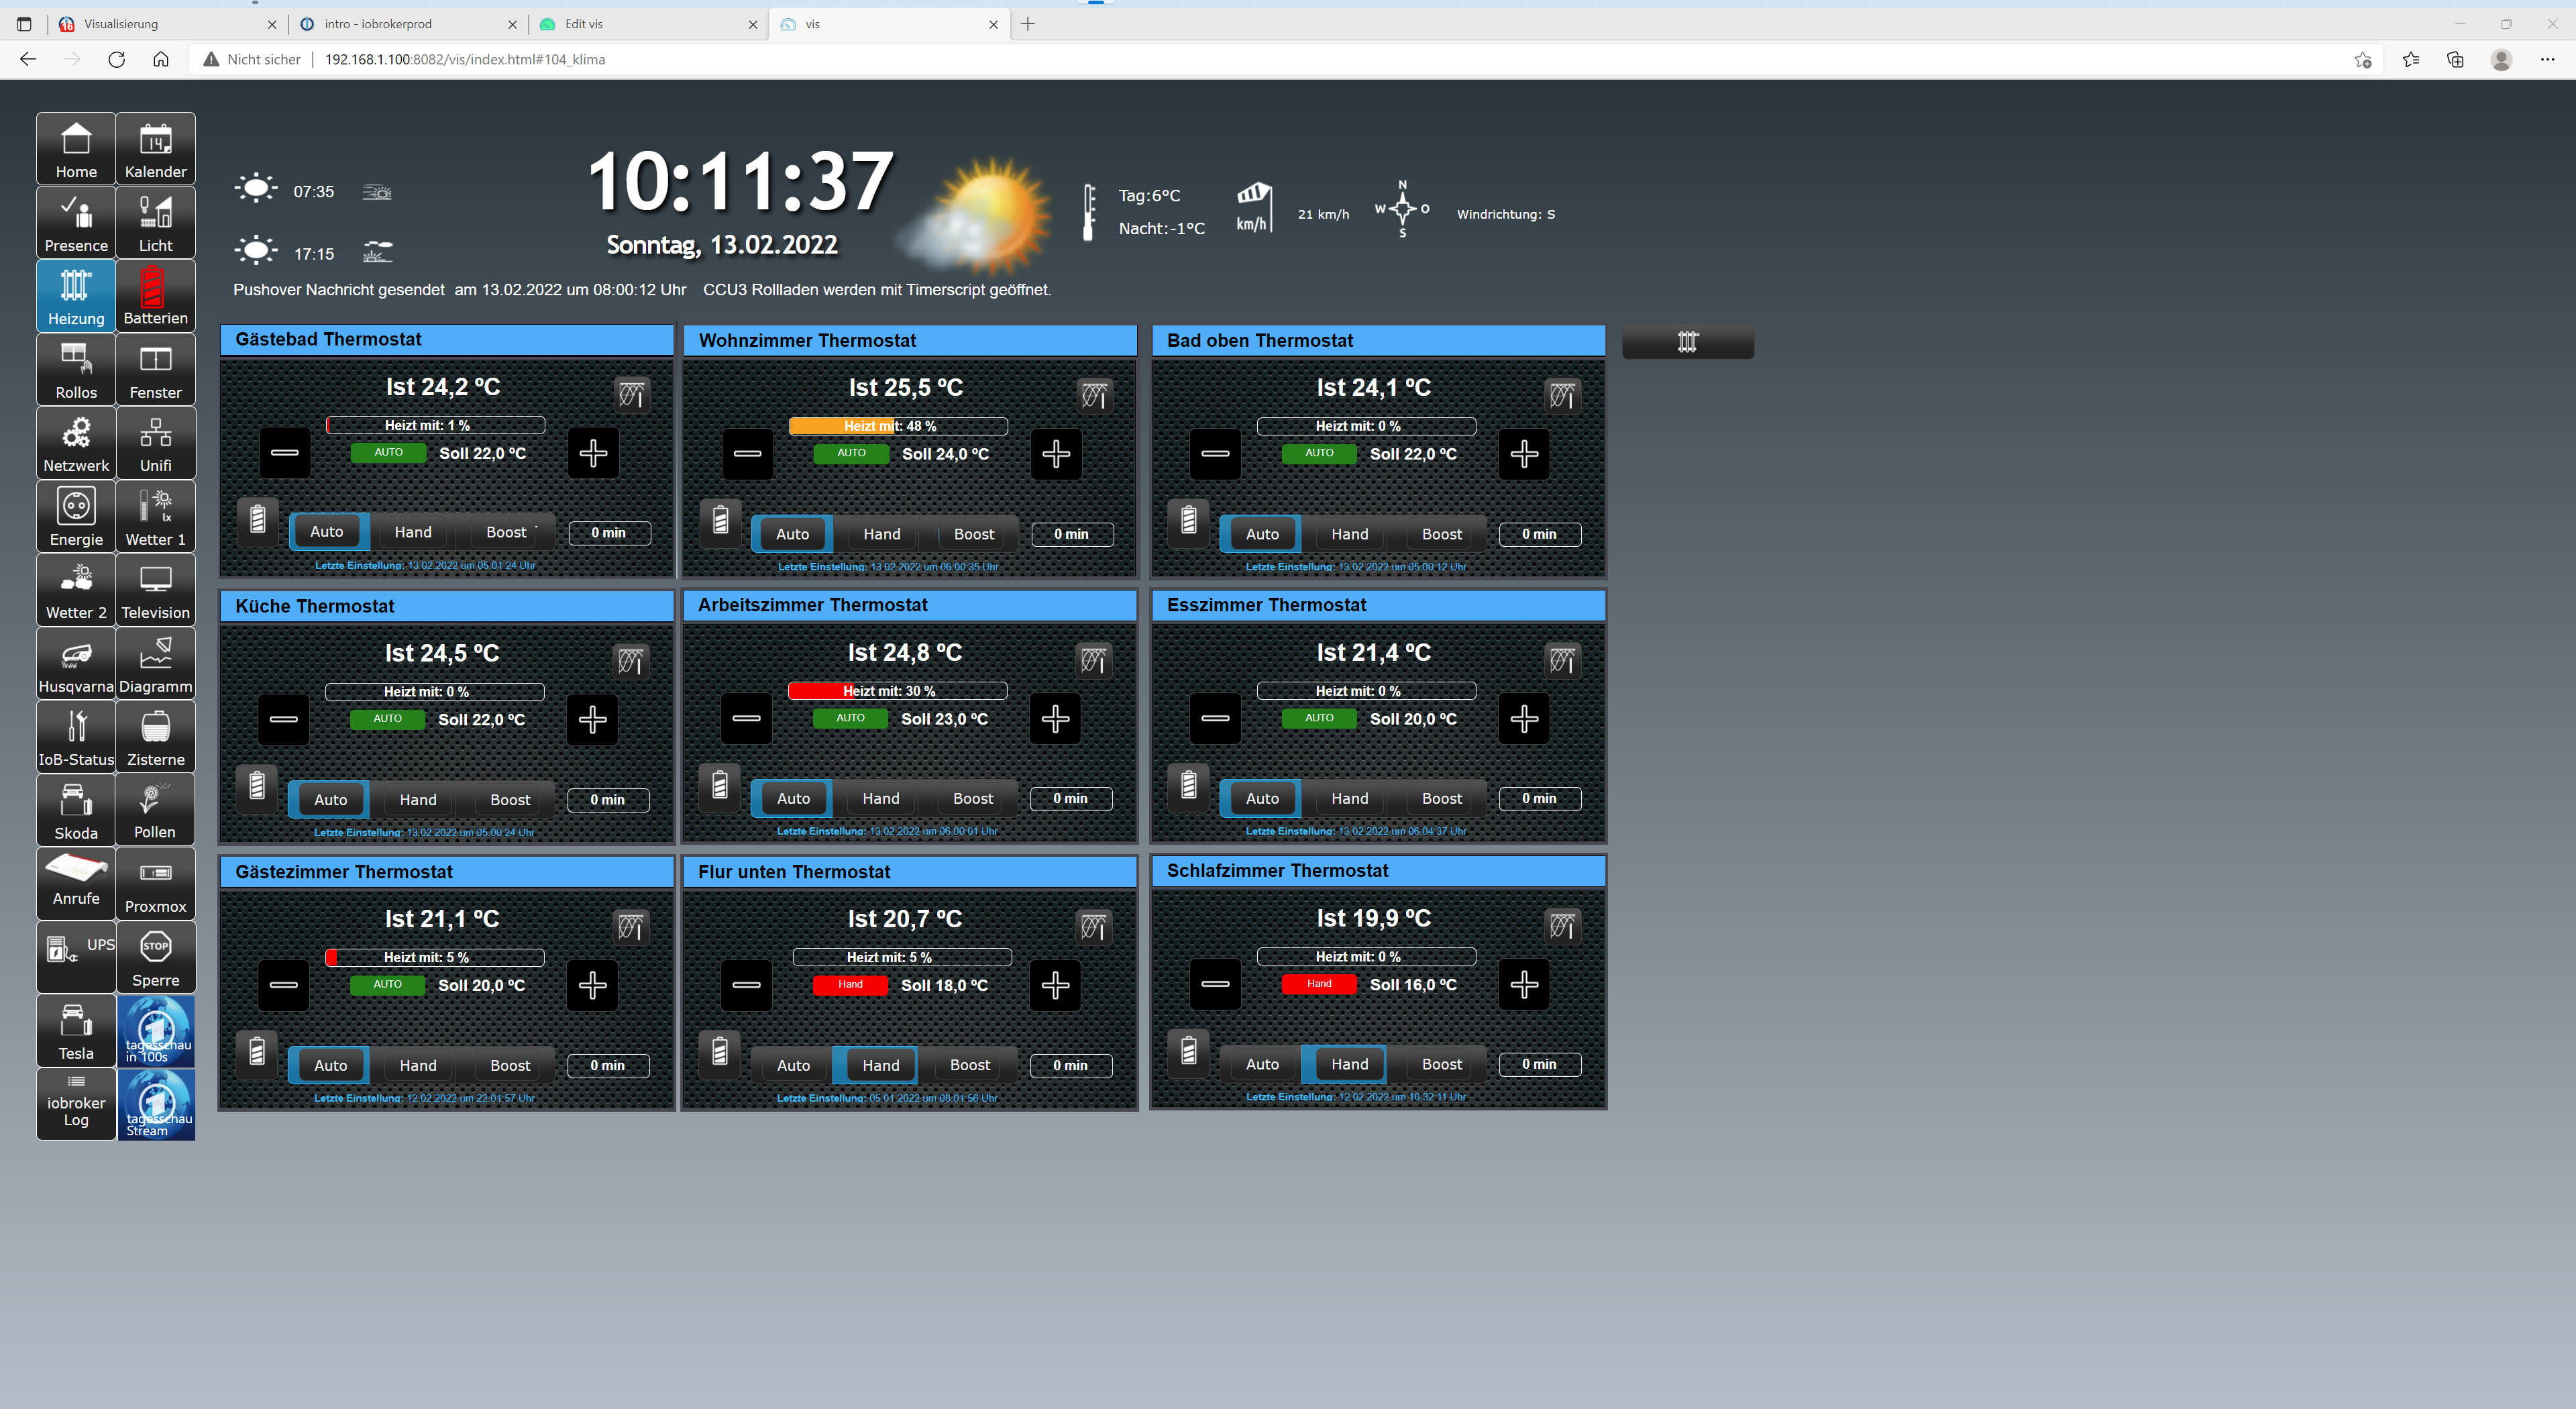Open the Zisterne page icon
2576x1409 pixels.
point(155,737)
